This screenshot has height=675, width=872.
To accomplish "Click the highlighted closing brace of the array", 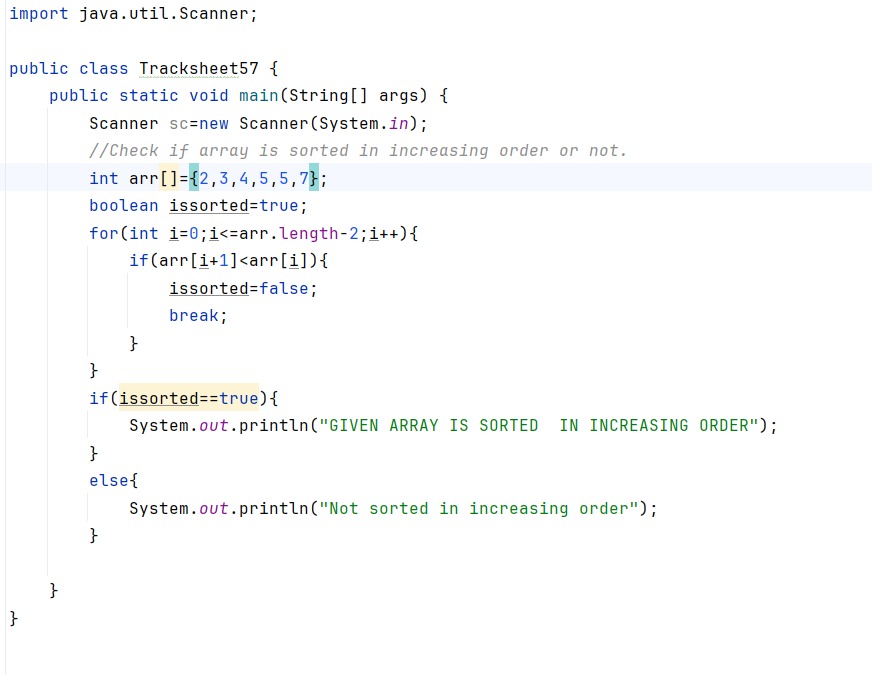I will point(314,178).
